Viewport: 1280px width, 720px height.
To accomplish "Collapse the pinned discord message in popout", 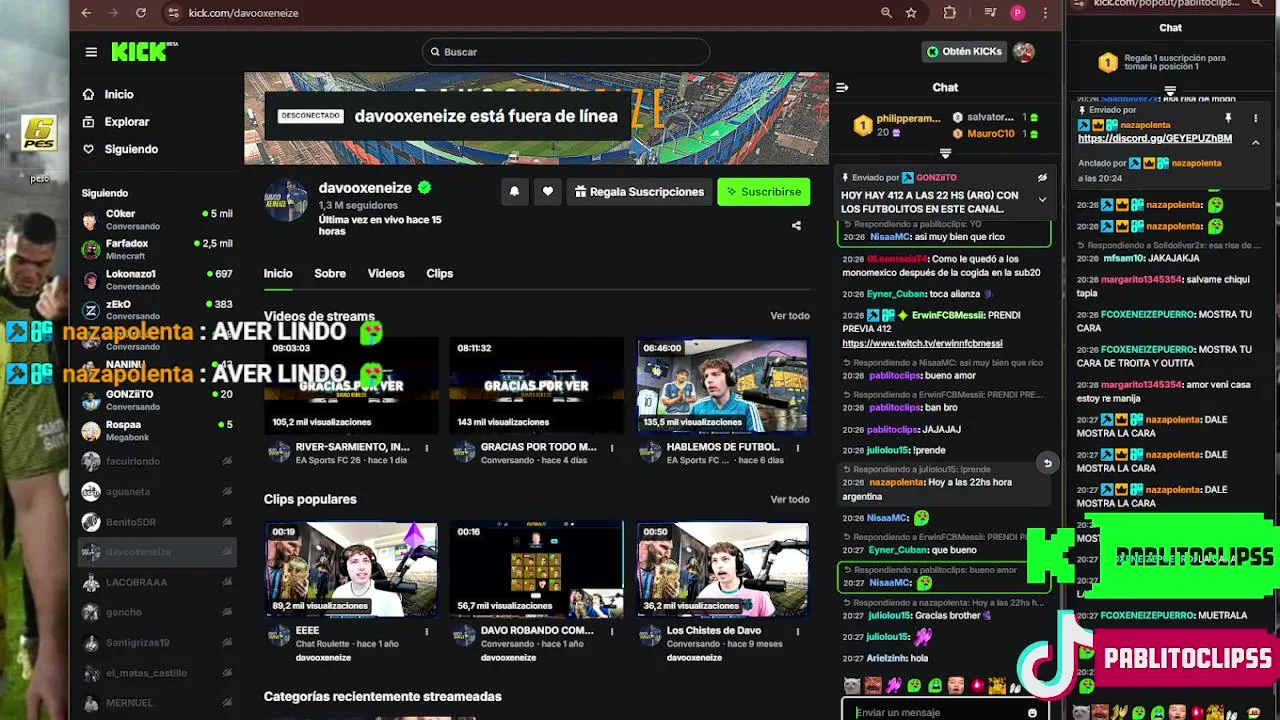I will [x=1256, y=142].
